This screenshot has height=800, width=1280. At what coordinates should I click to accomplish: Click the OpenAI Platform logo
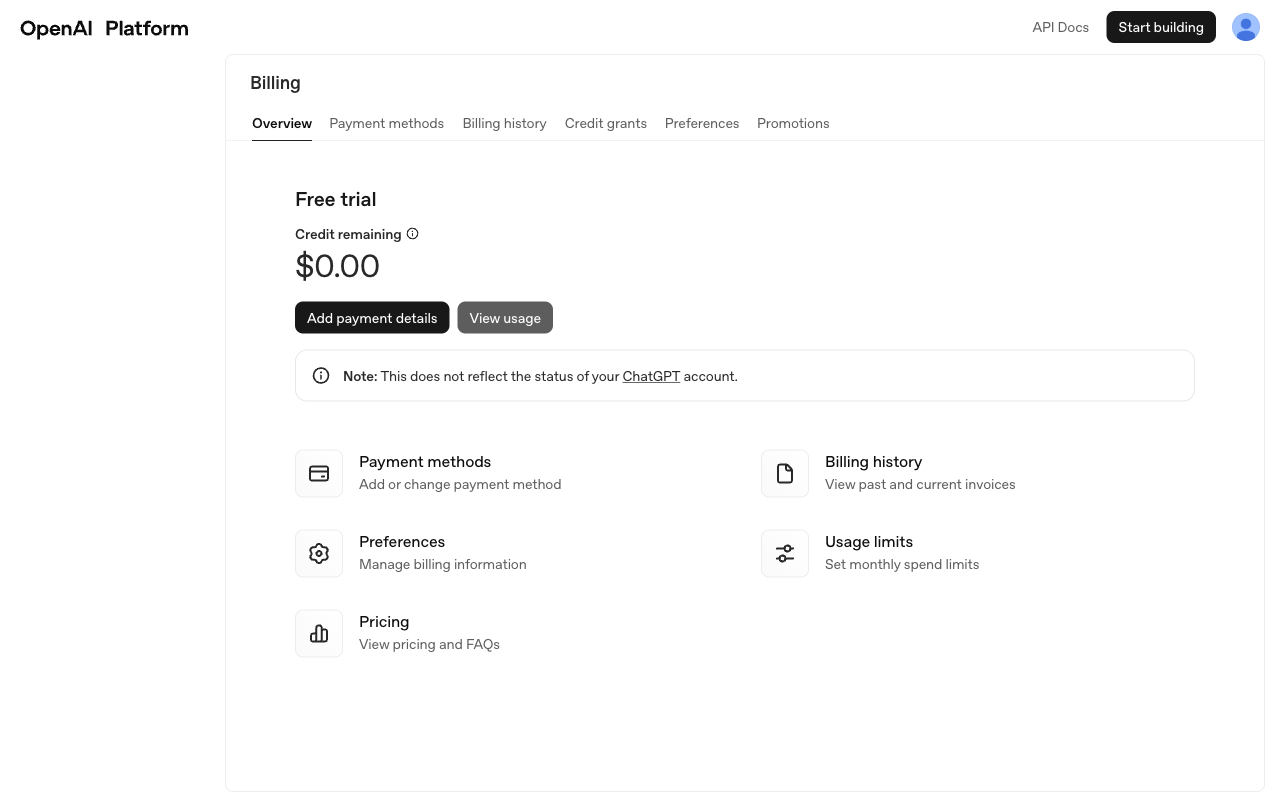click(103, 27)
